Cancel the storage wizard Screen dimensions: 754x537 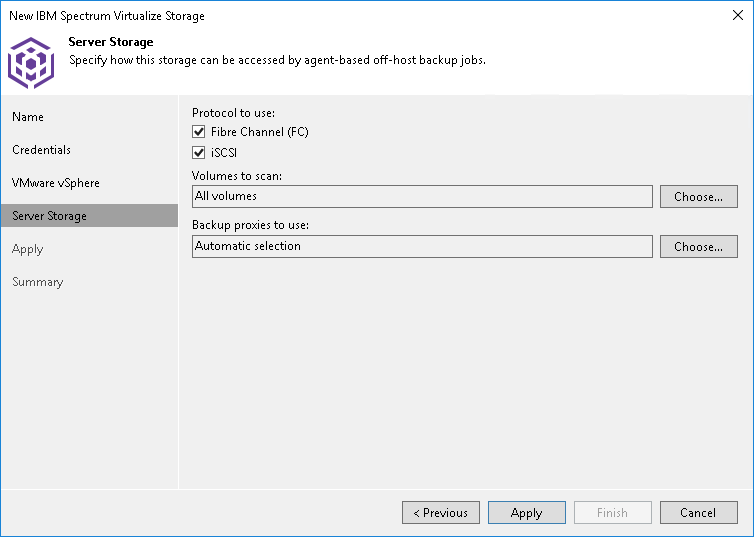pos(698,513)
